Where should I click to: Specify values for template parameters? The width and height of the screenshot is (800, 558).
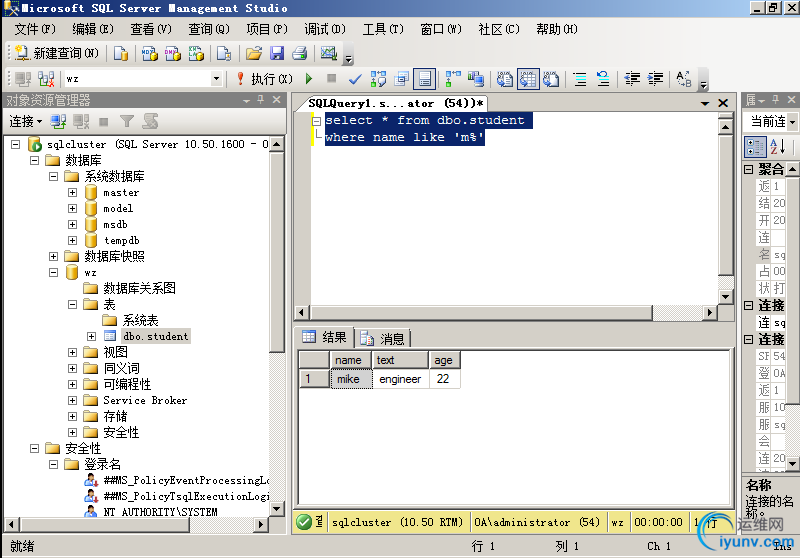[x=684, y=79]
